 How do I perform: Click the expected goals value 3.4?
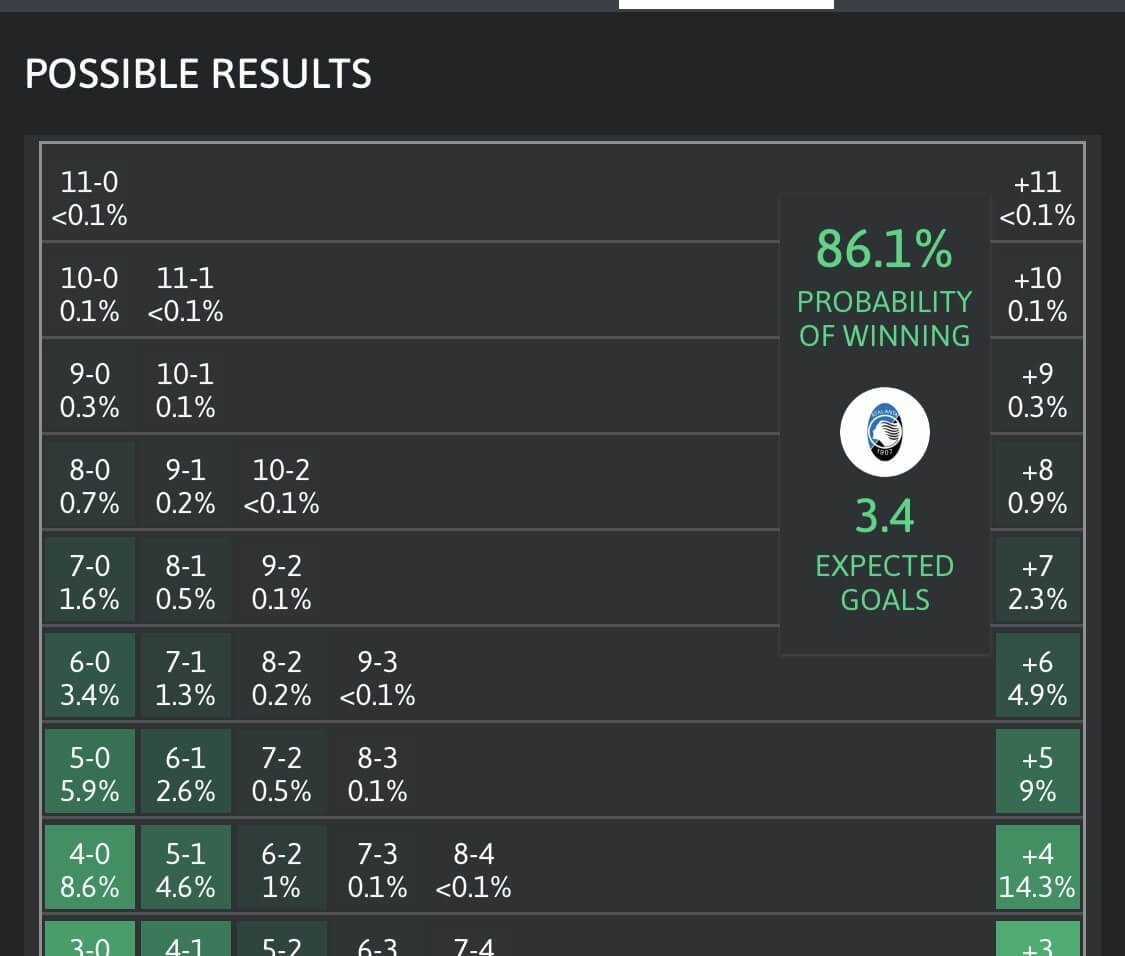point(884,515)
